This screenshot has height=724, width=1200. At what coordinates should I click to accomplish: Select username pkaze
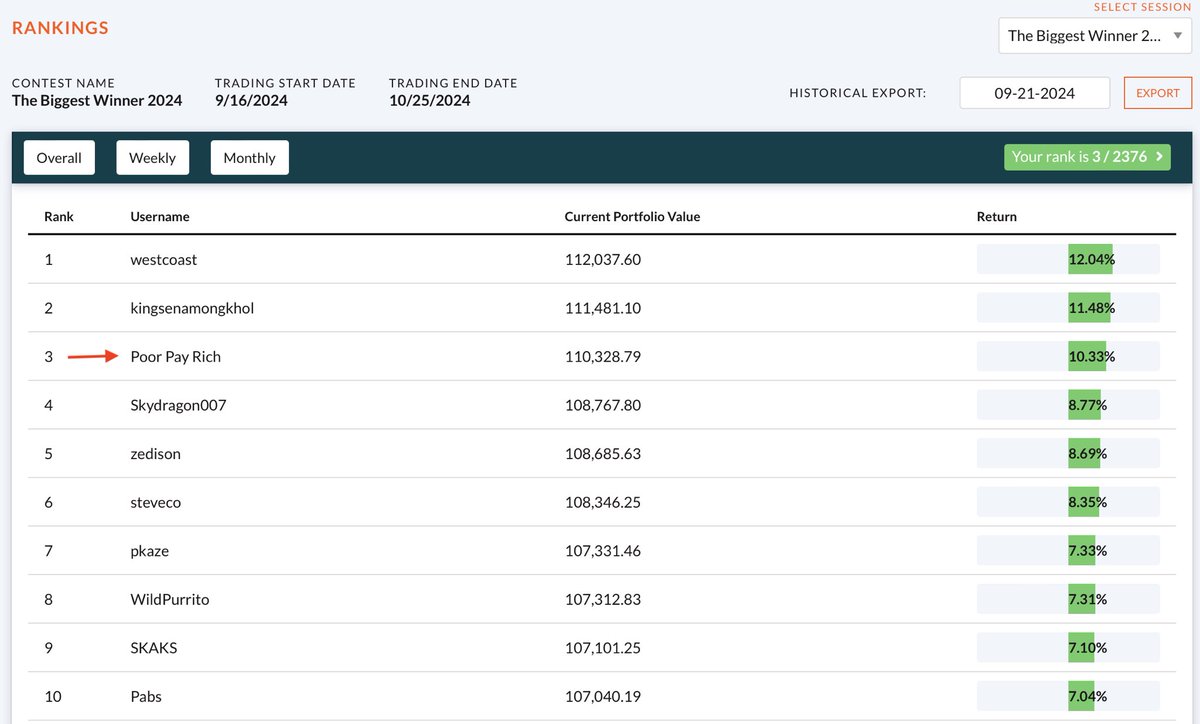coord(149,550)
